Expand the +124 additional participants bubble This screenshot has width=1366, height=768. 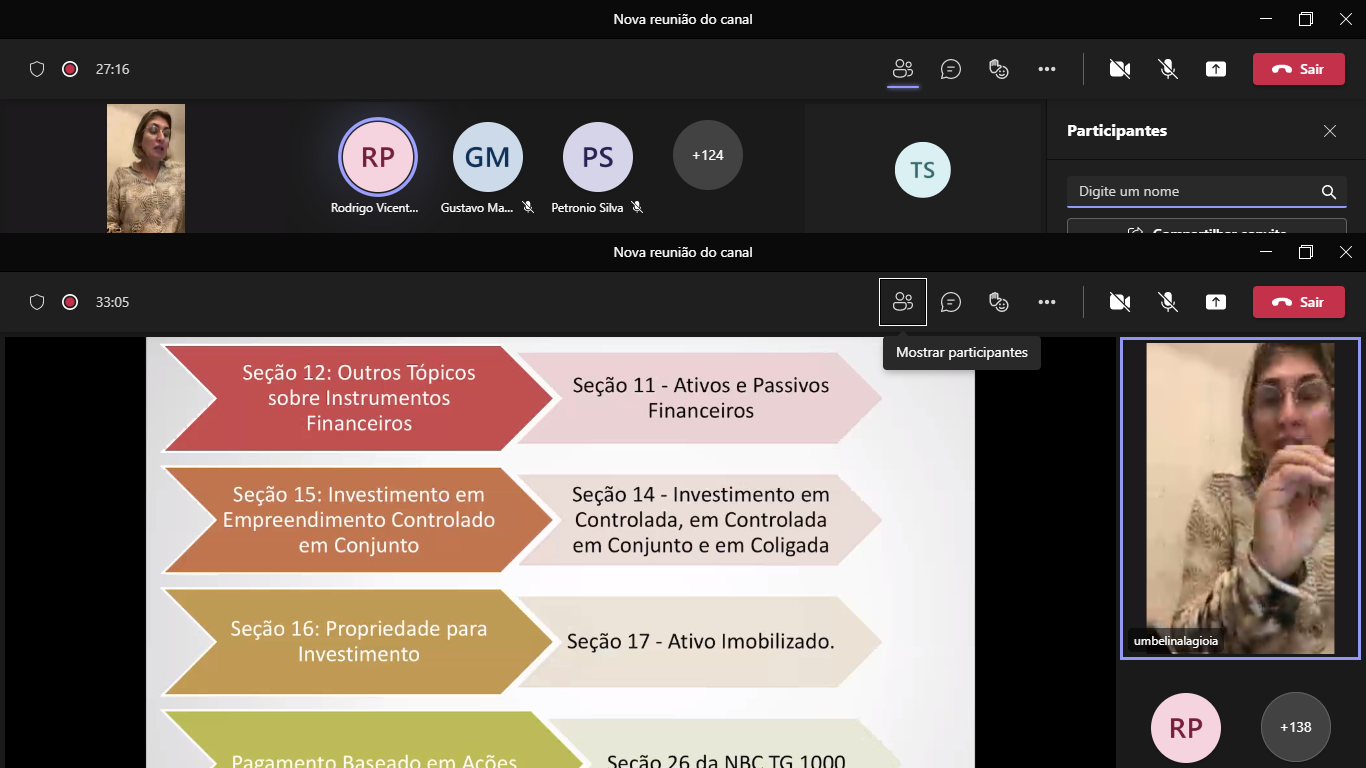(707, 155)
